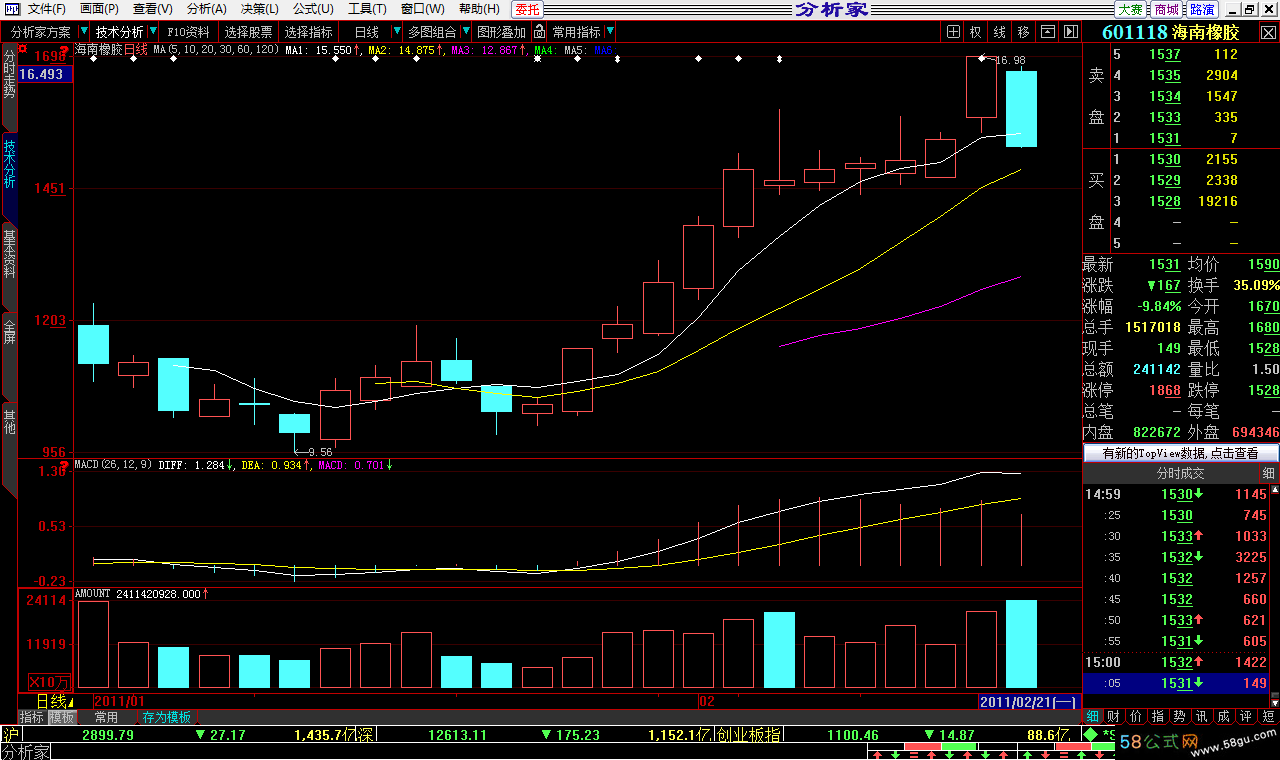This screenshot has width=1280, height=760.
Task: Click the 委托 order button
Action: point(527,9)
